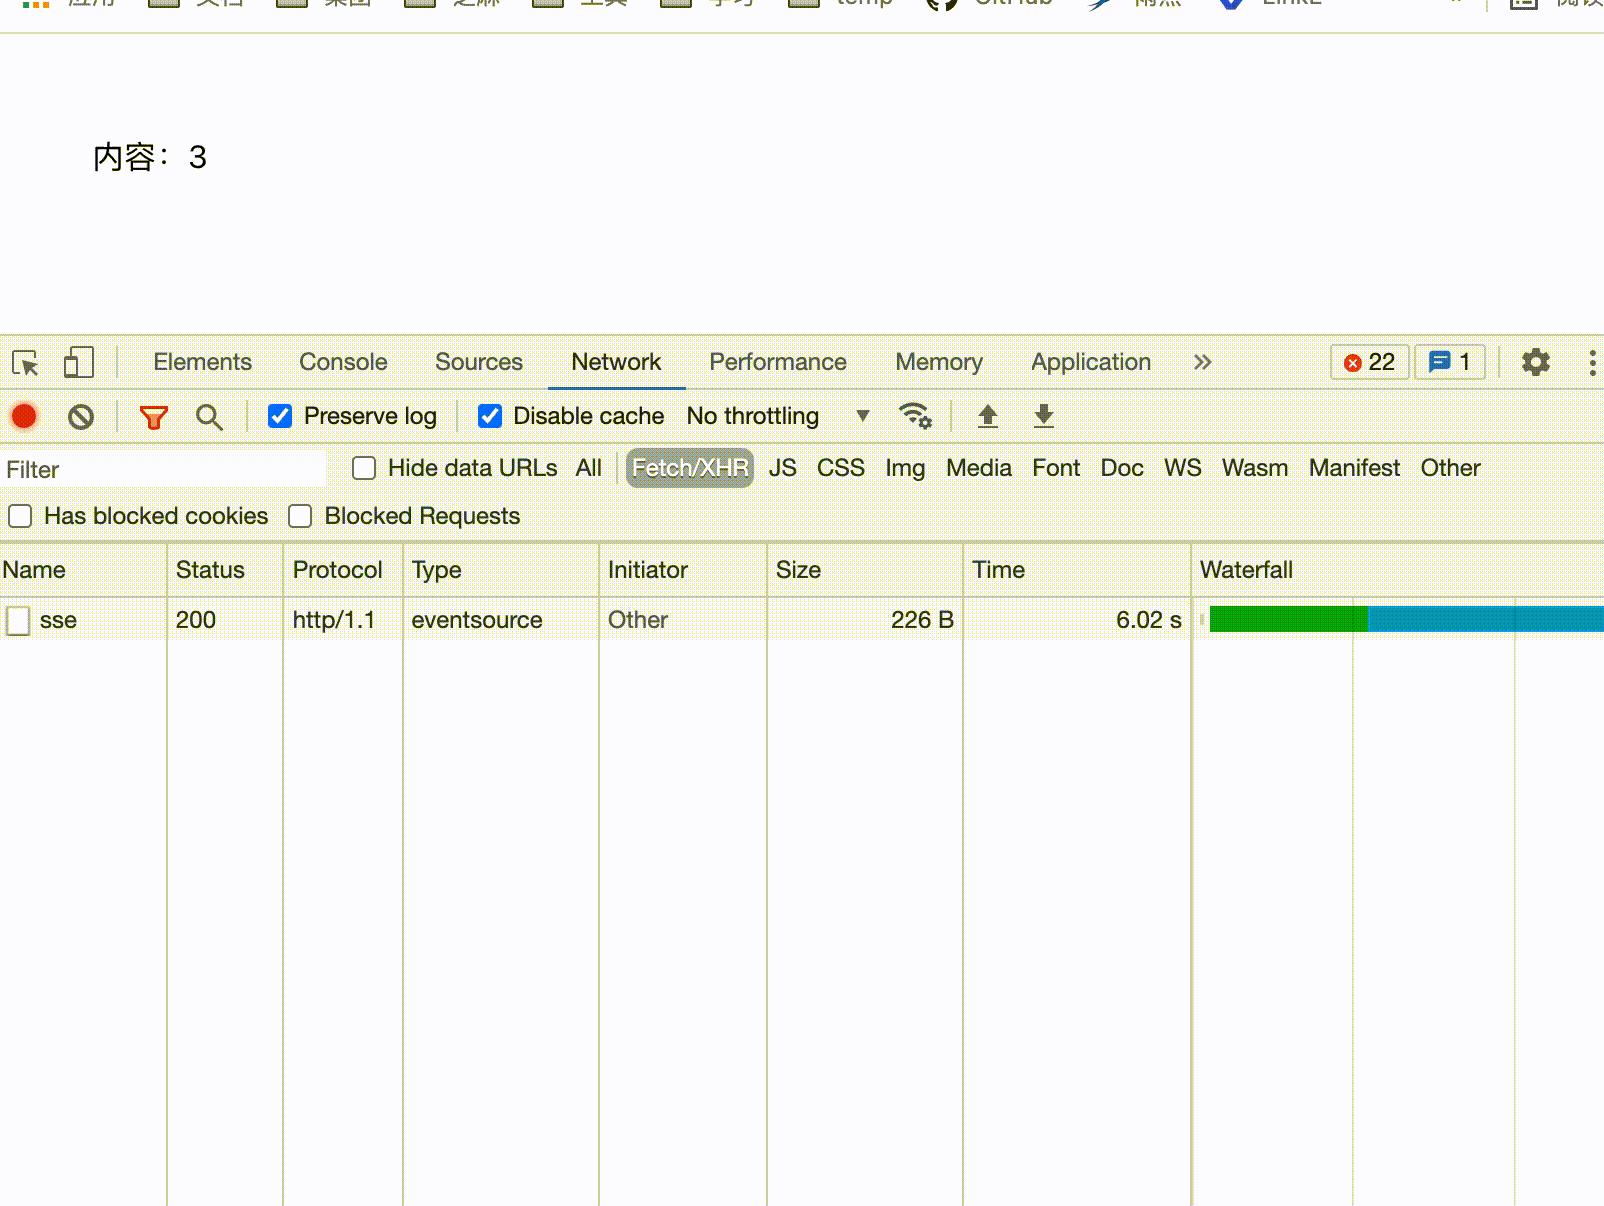Enable Hide data URLs checkbox

click(x=364, y=468)
